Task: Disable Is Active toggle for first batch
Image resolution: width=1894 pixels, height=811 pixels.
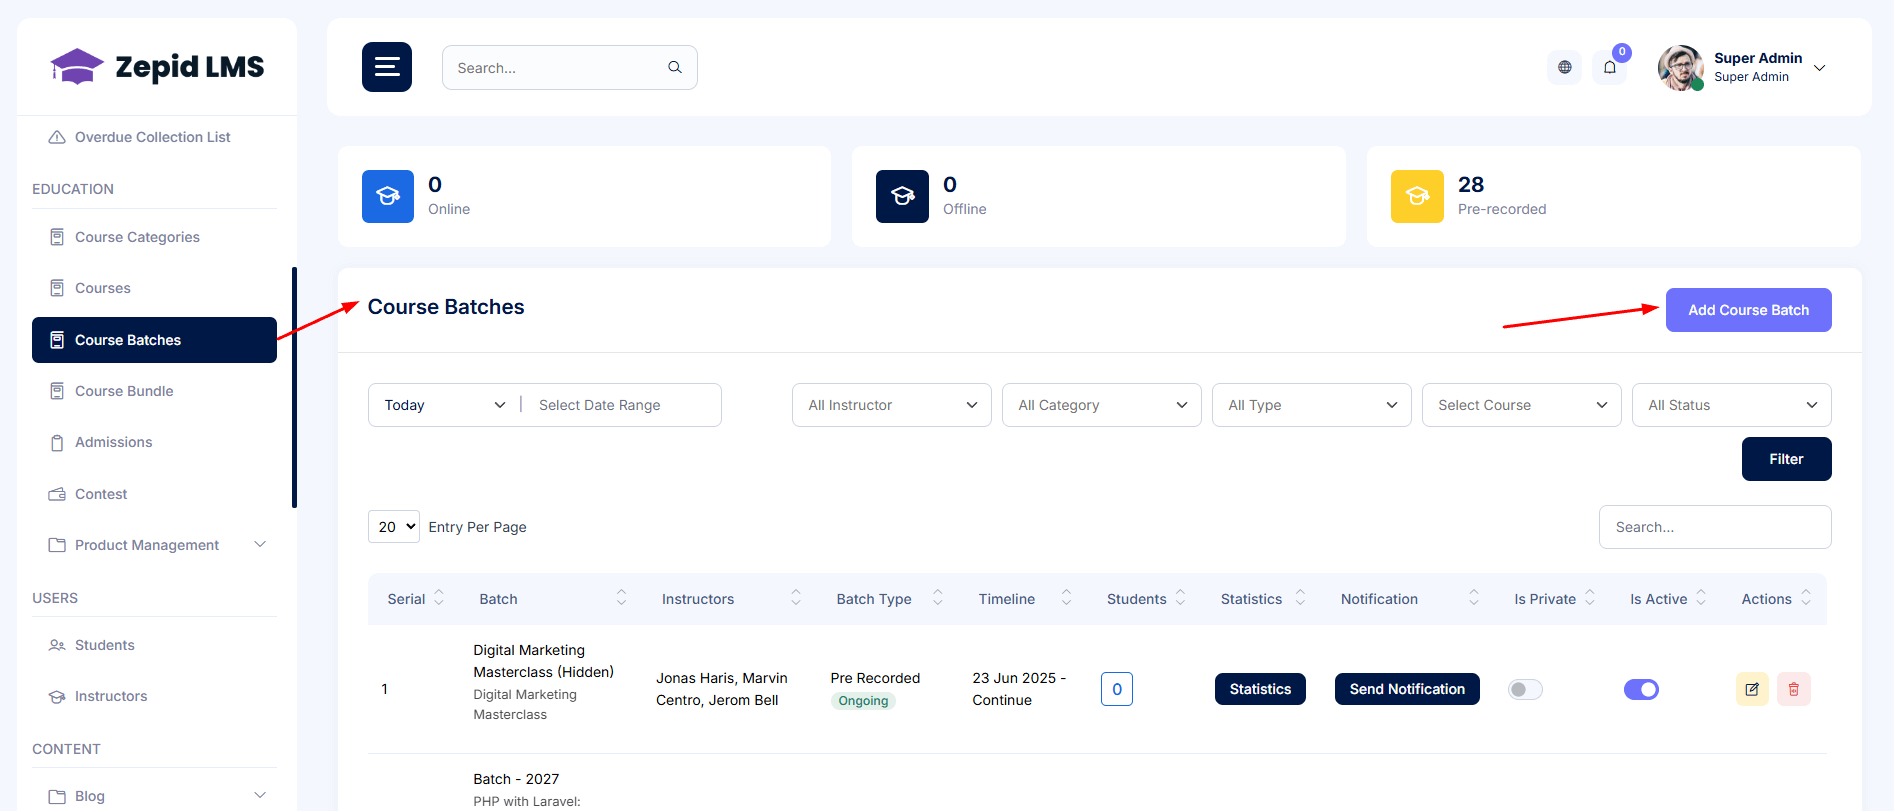Action: point(1641,689)
